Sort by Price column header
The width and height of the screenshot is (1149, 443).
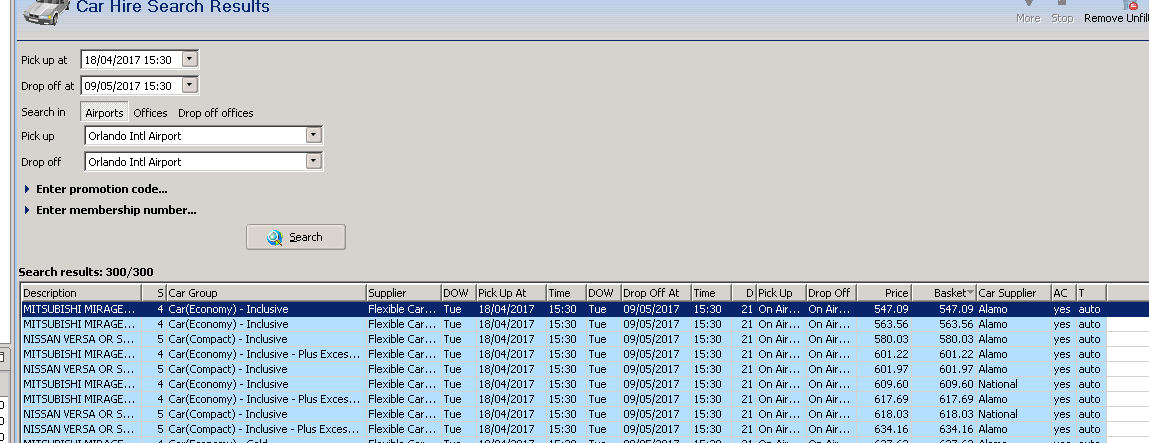click(x=884, y=293)
